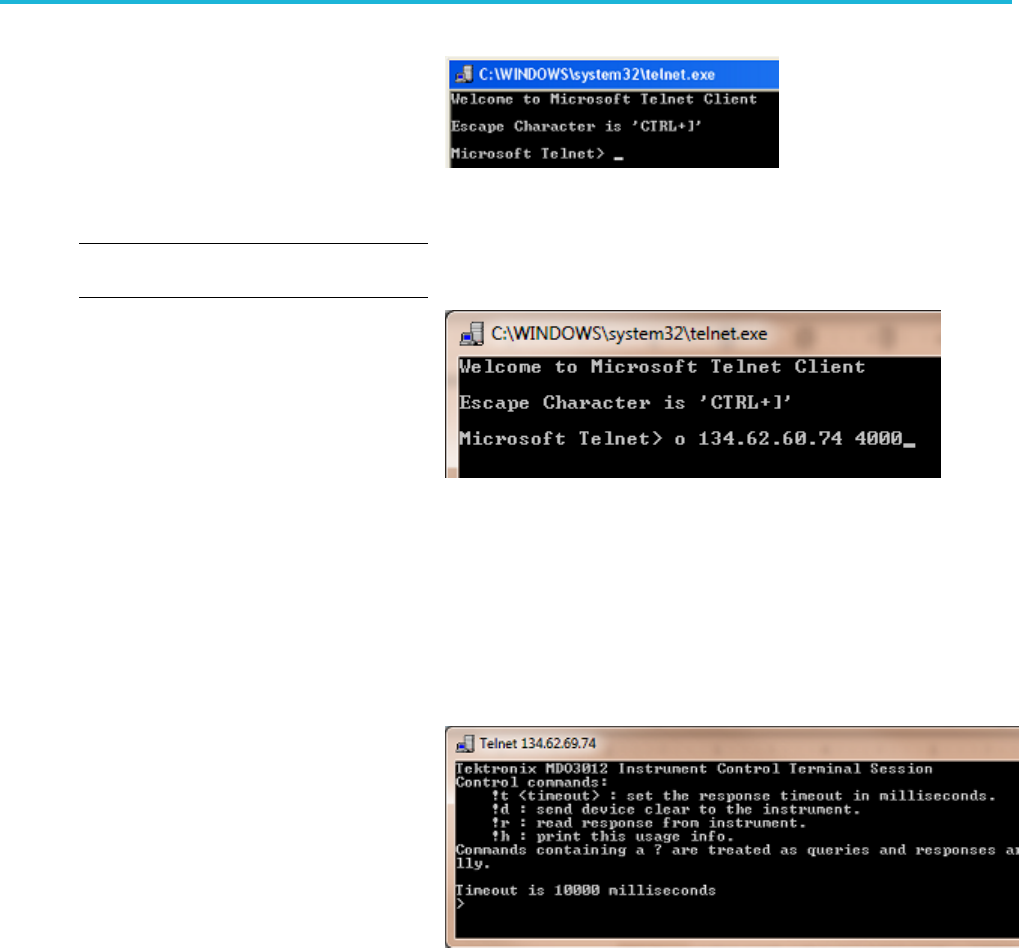This screenshot has height=948, width=1019.
Task: Click the '!r : read response from instrument' line
Action: pyautogui.click(x=649, y=823)
